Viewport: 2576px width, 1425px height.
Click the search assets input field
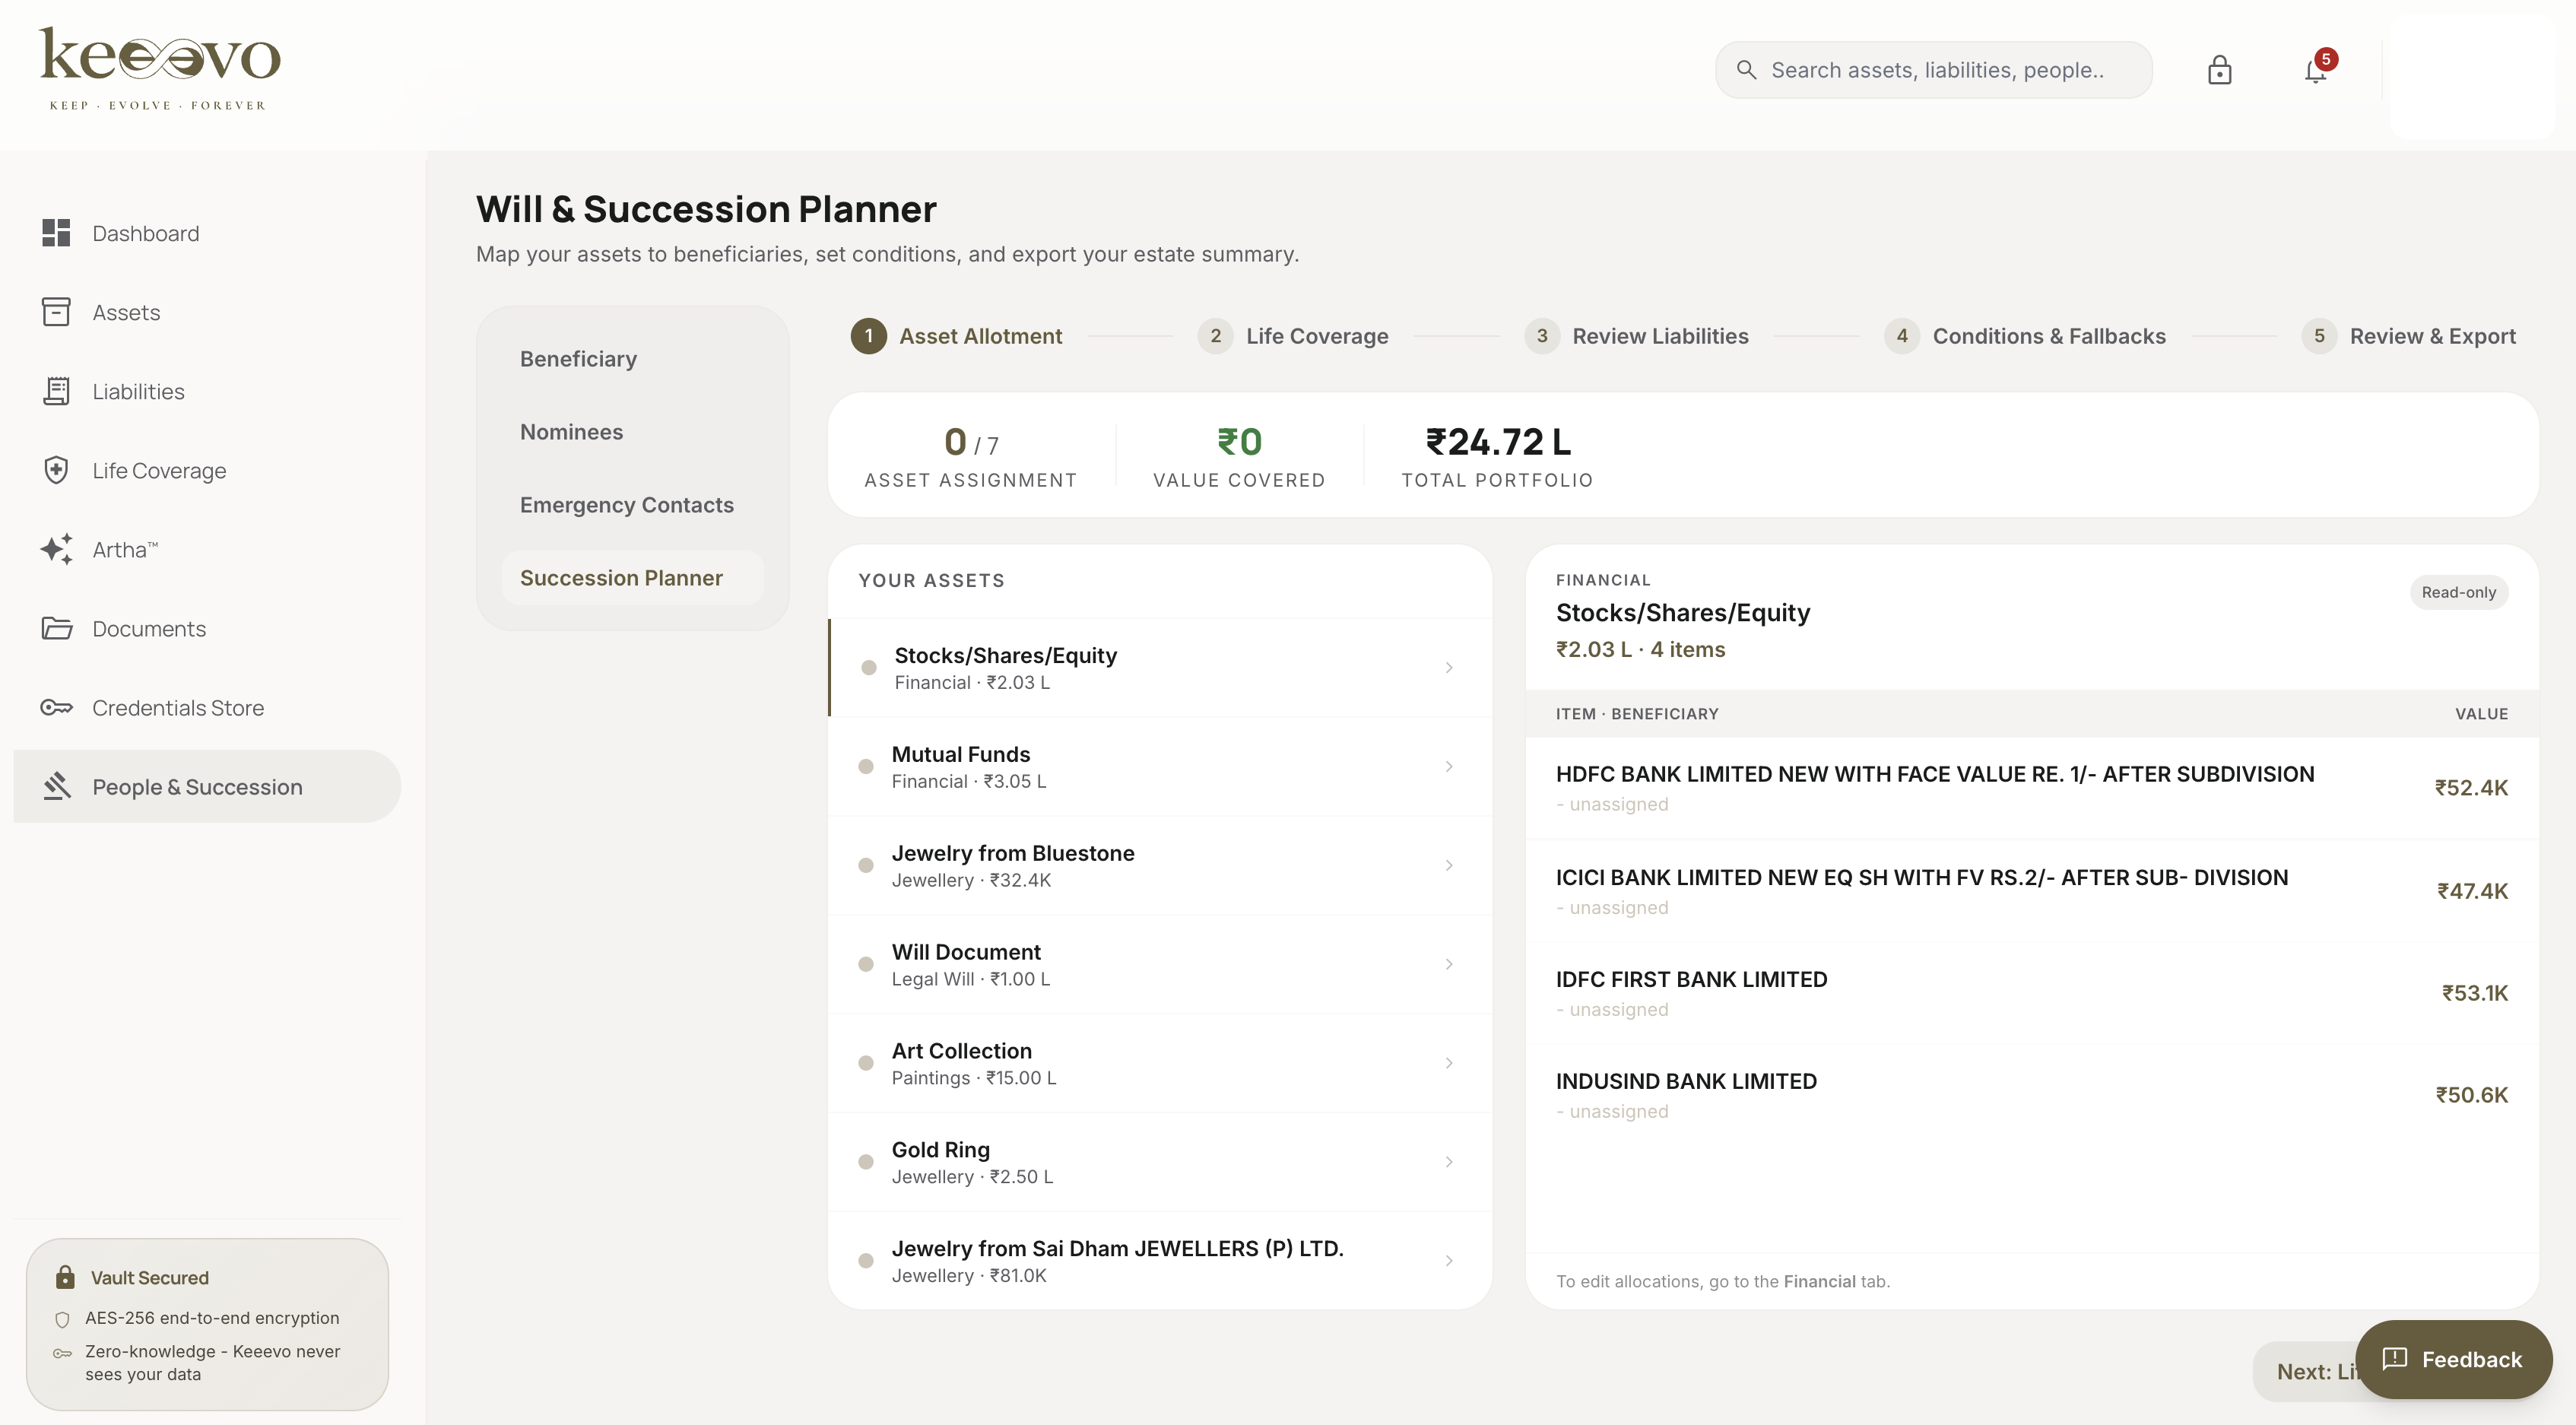click(1933, 70)
